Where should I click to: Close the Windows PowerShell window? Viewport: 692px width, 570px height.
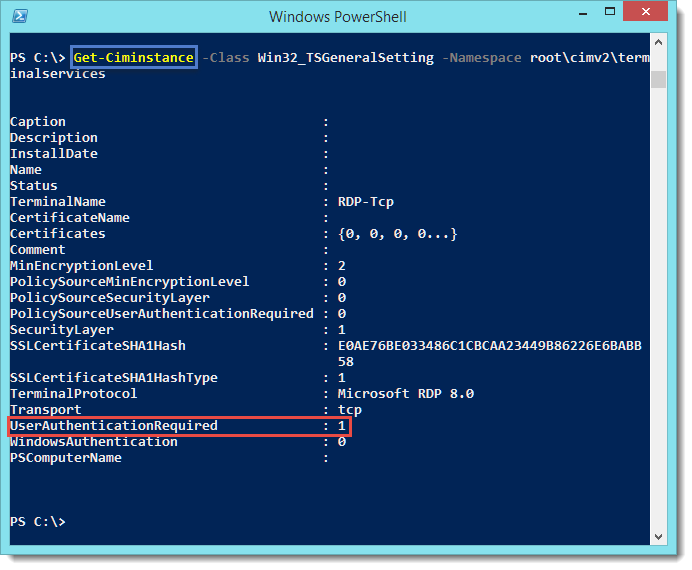point(645,11)
